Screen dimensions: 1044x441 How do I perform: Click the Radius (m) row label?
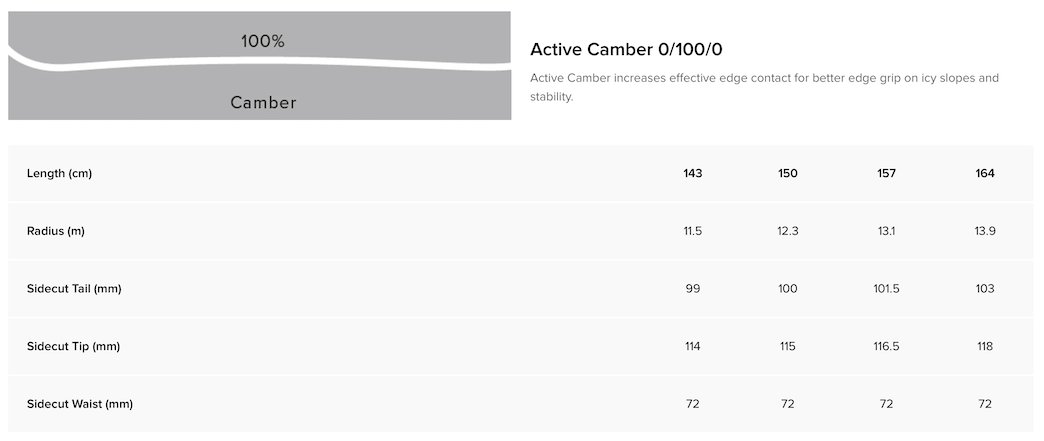(56, 231)
